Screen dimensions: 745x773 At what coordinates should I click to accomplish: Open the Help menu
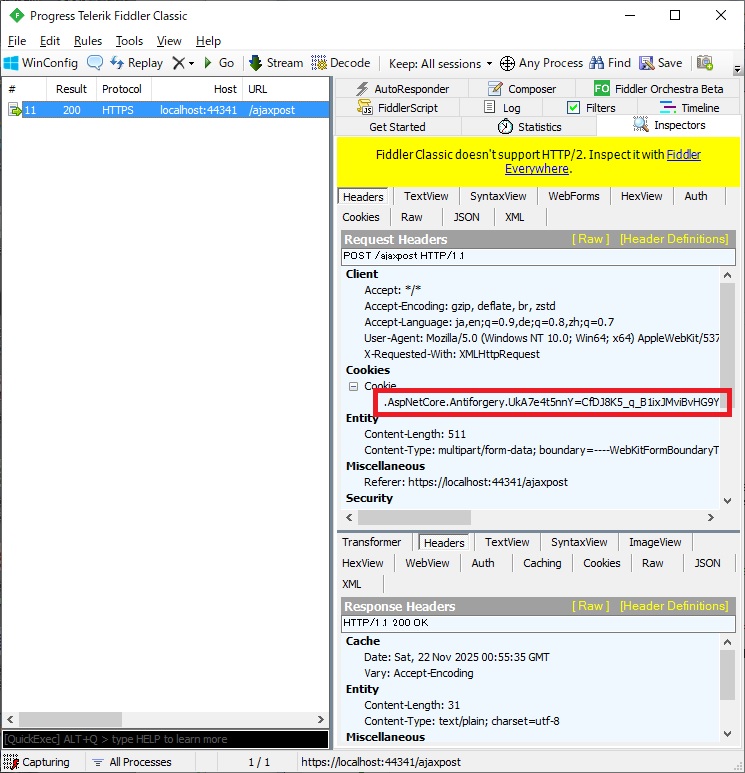click(x=208, y=41)
